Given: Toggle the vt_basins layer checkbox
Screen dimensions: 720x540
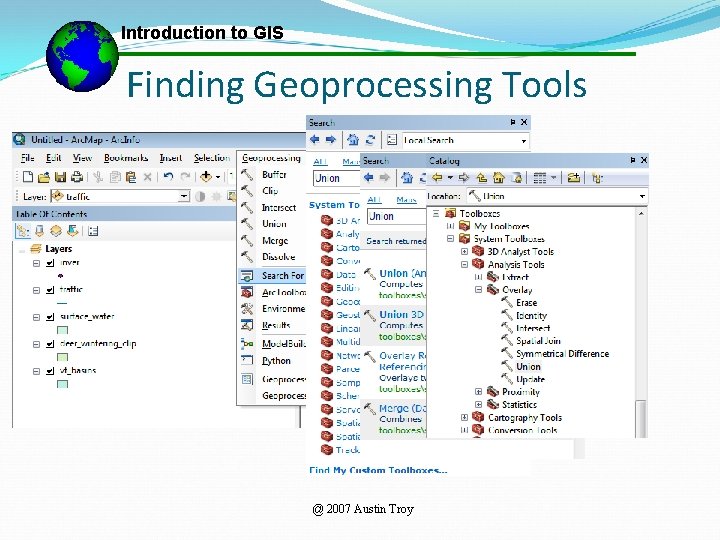Looking at the screenshot, I should click(50, 371).
